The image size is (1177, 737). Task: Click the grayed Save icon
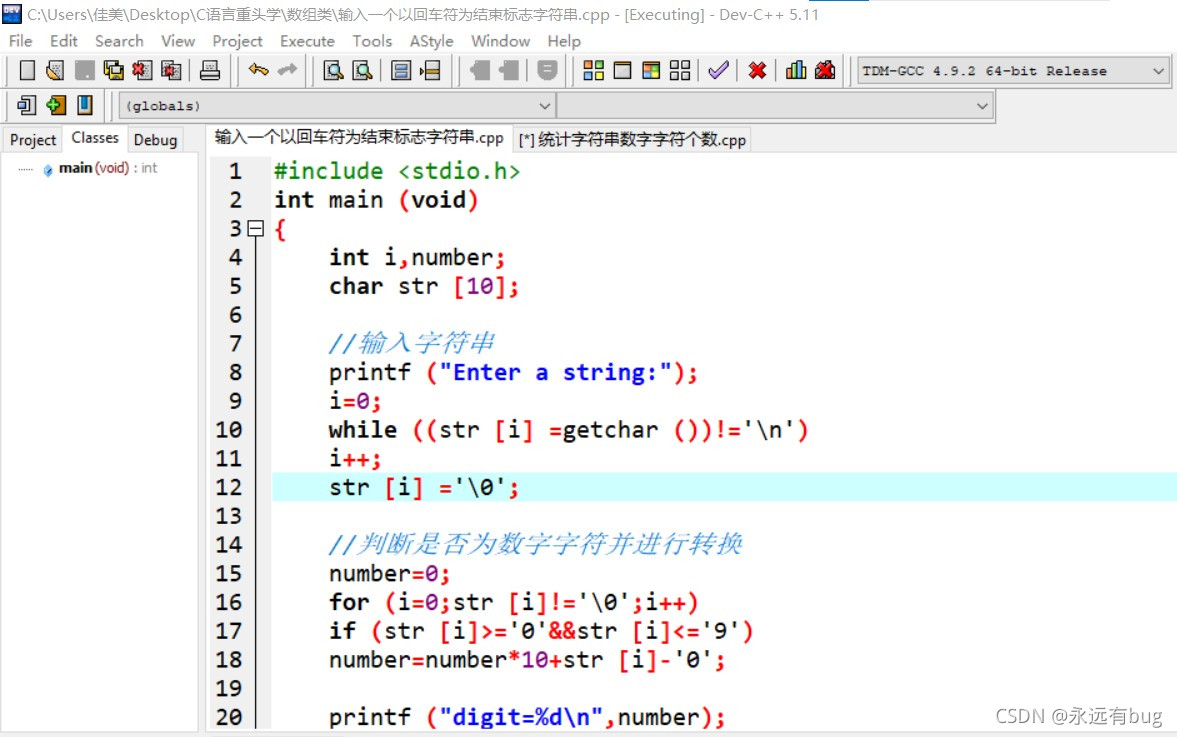point(84,71)
